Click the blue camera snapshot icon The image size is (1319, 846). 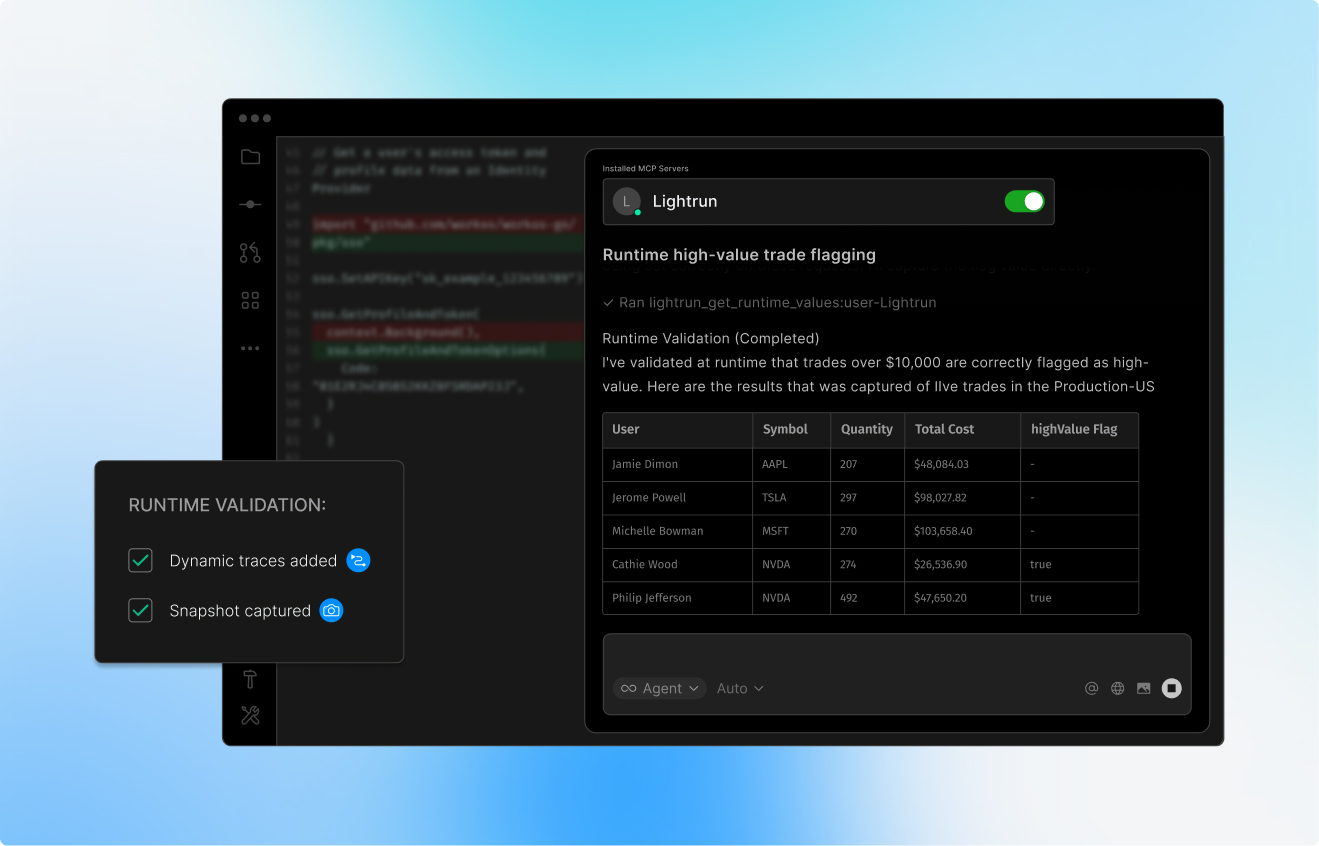331,611
